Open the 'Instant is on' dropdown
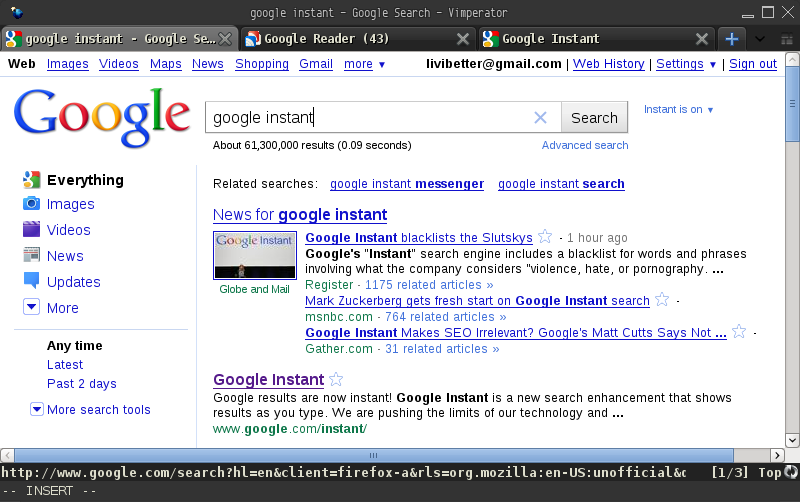Image resolution: width=800 pixels, height=502 pixels. click(678, 109)
